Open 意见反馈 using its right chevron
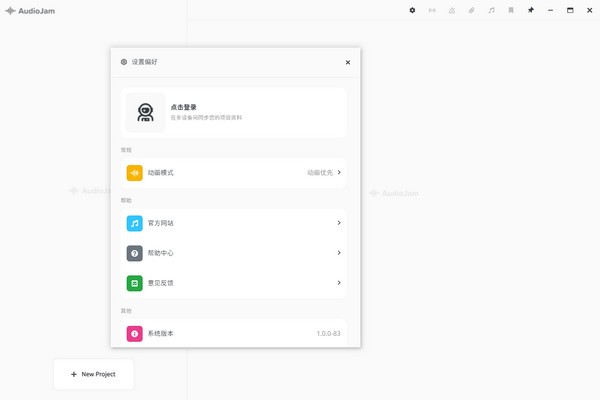600x400 pixels. [339, 283]
